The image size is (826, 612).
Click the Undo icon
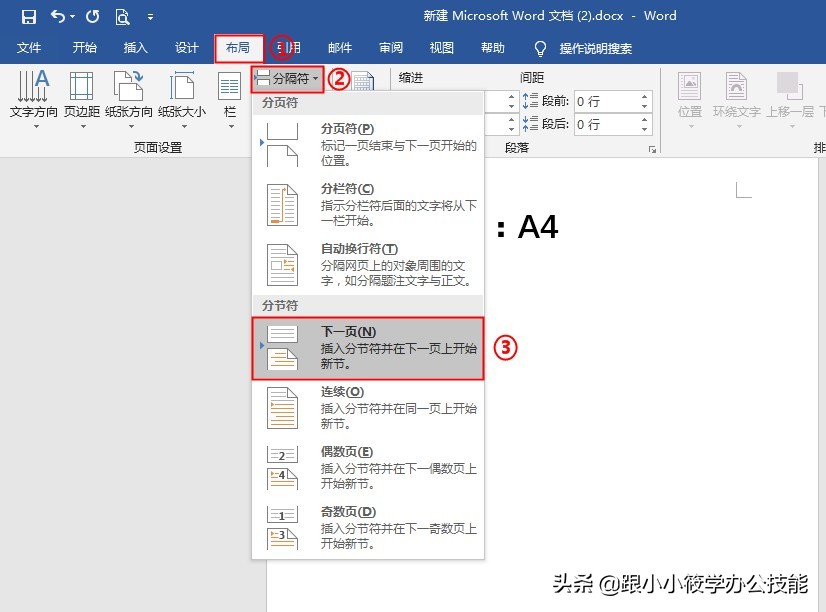pyautogui.click(x=55, y=16)
